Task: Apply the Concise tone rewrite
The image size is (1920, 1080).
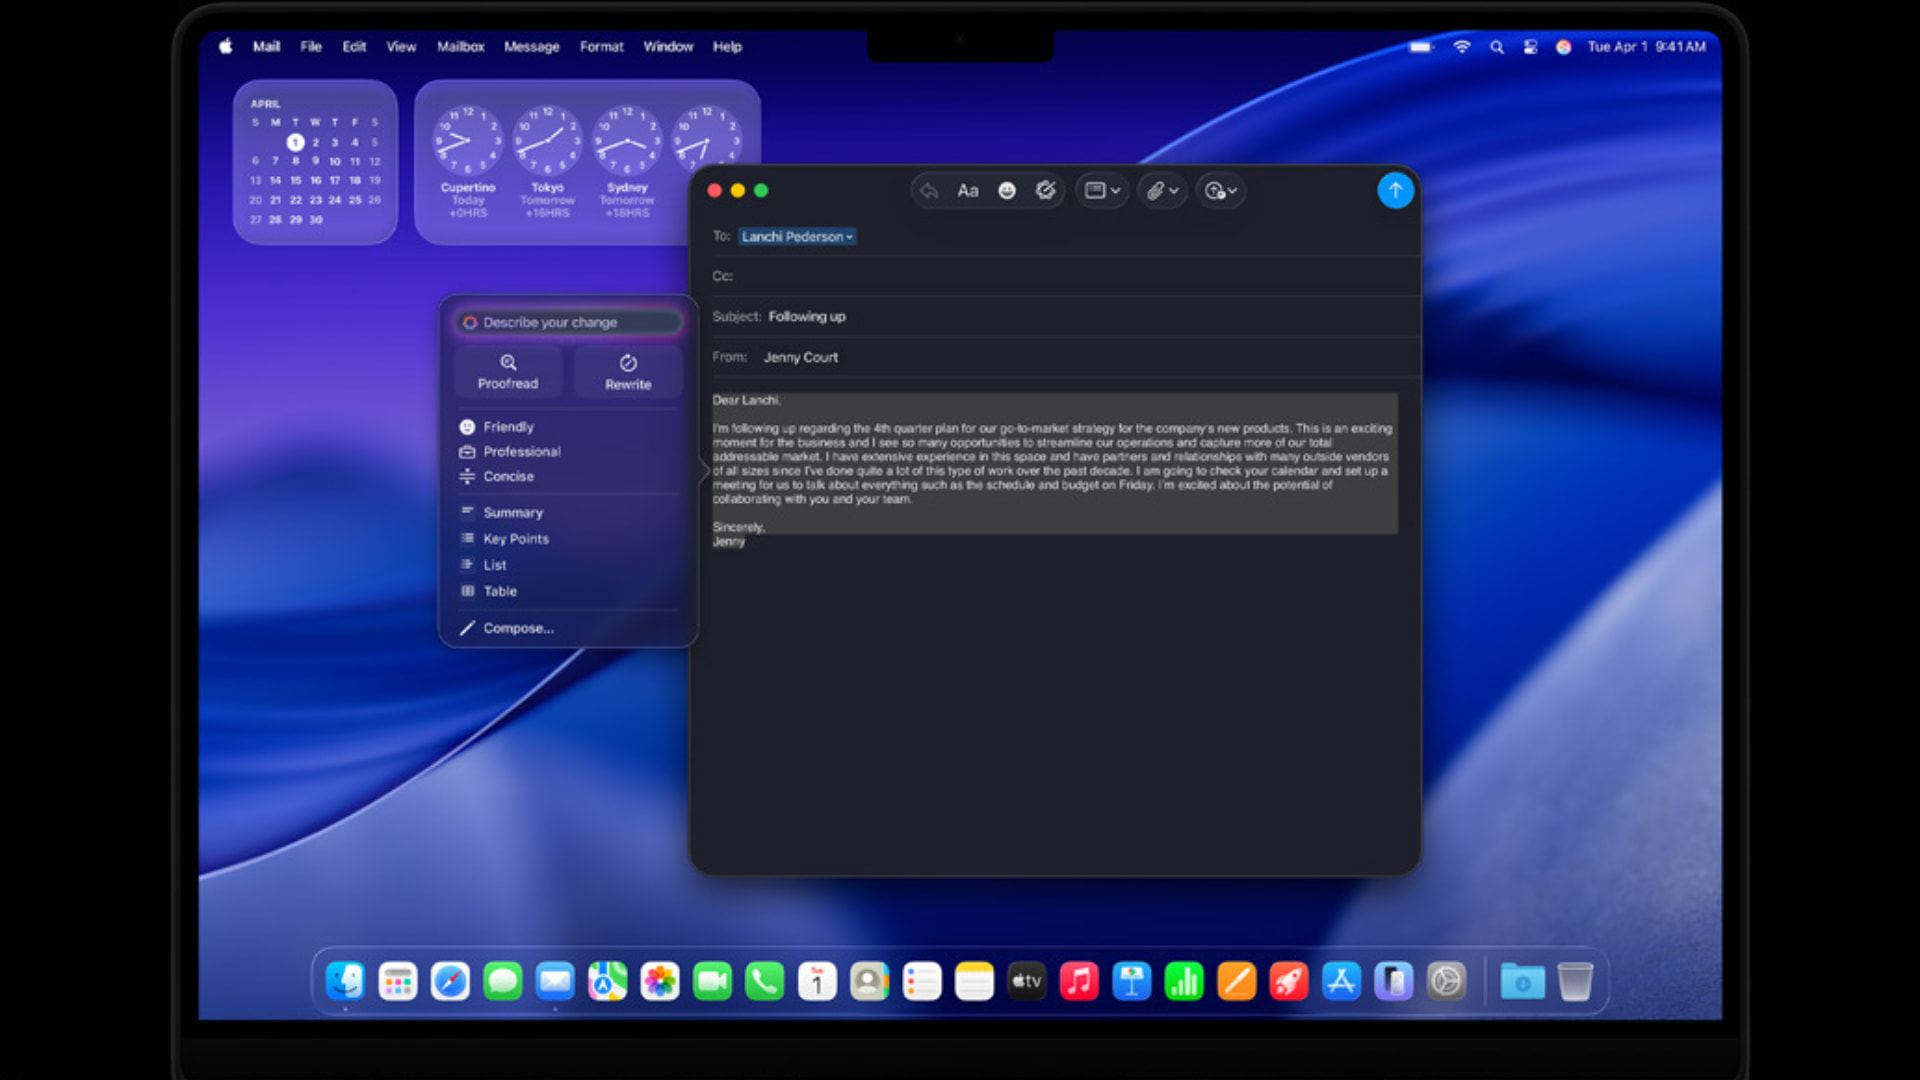Action: 509,476
